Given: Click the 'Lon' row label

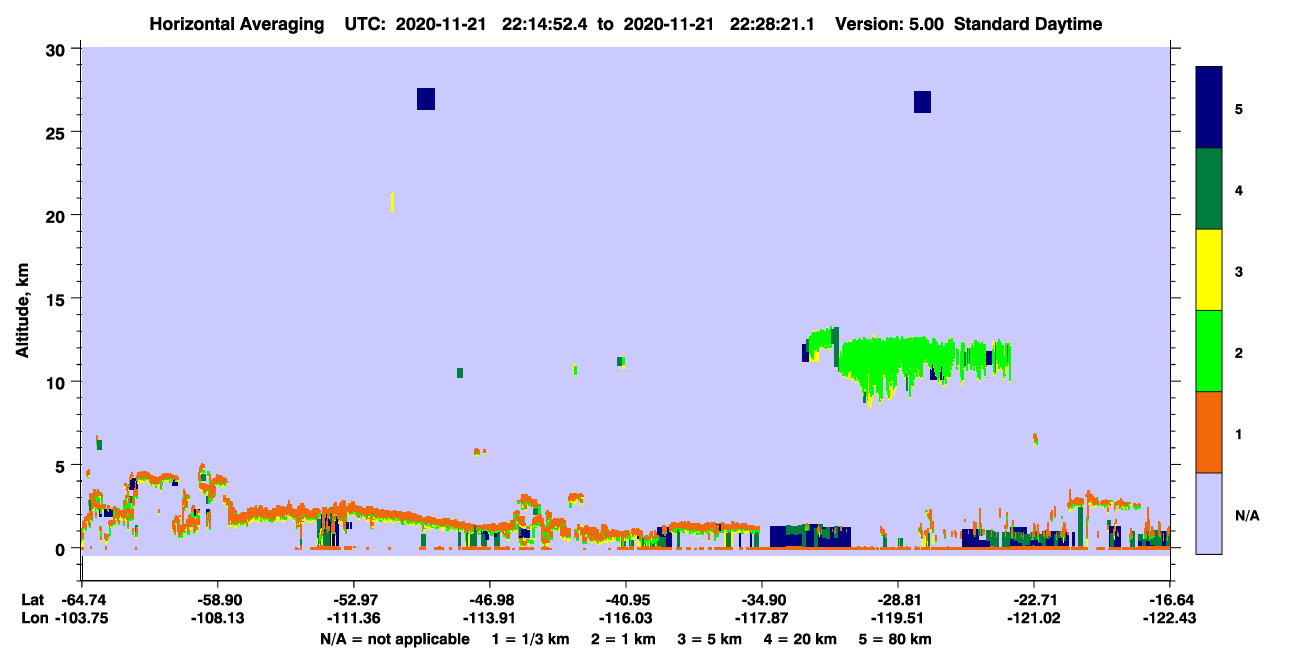Looking at the screenshot, I should coord(34,618).
